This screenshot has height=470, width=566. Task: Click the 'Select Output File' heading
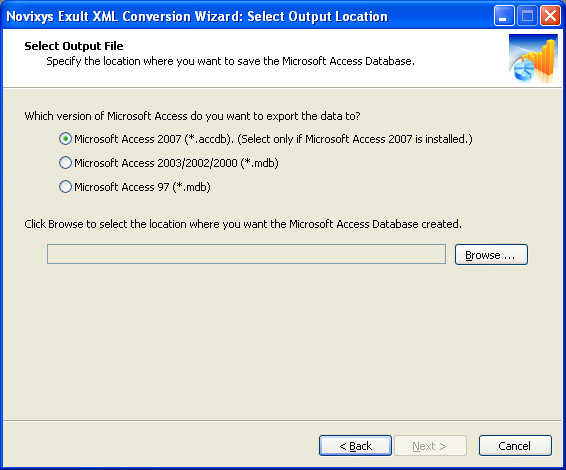coord(74,46)
